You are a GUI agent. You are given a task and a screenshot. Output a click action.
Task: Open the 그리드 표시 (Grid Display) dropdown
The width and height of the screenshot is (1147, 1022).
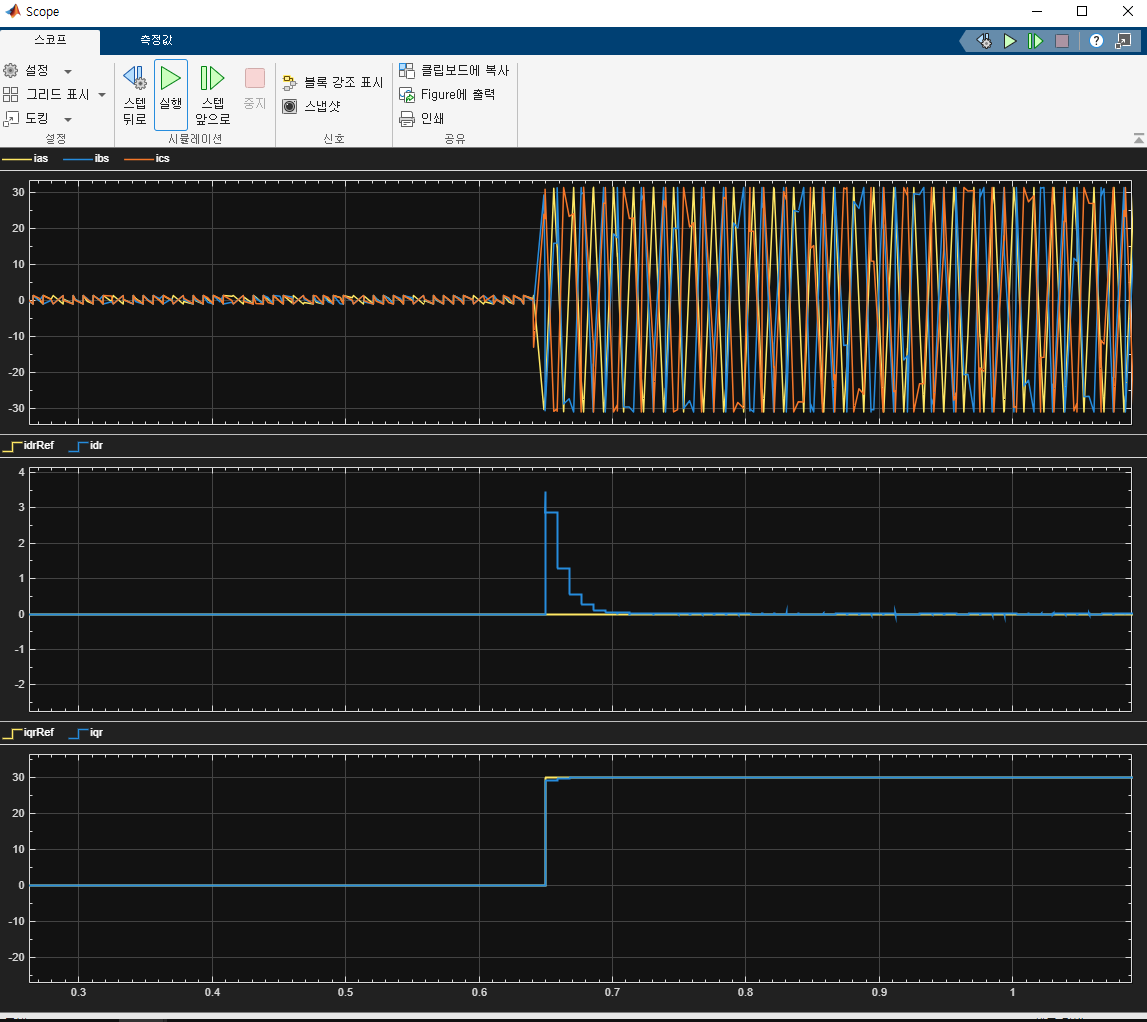(102, 95)
